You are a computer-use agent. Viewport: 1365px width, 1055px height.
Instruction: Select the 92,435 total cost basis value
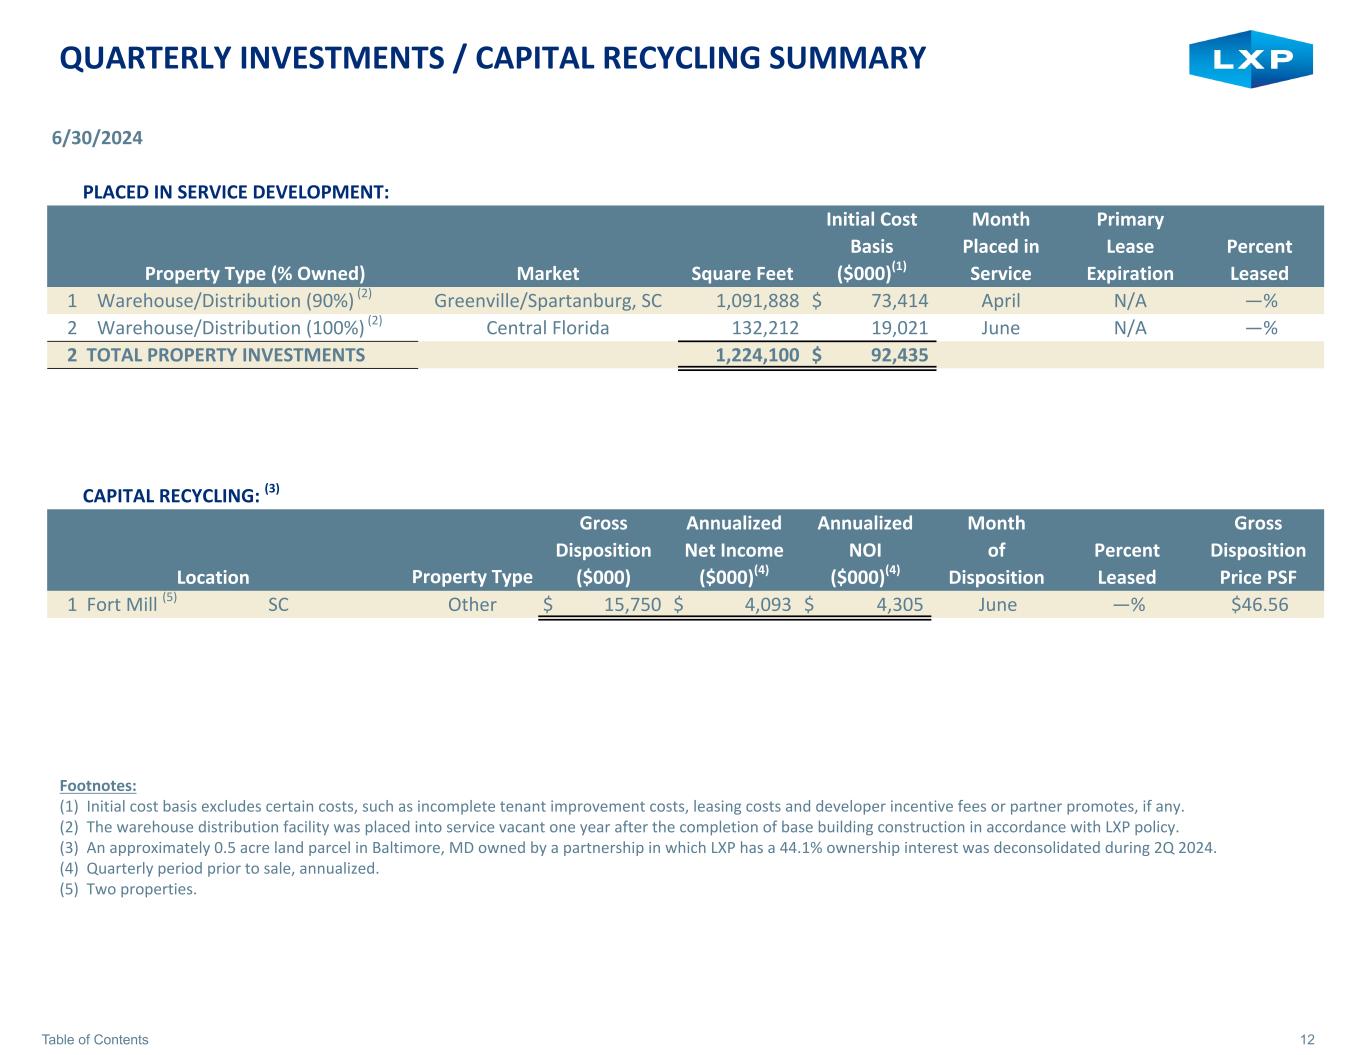(897, 355)
